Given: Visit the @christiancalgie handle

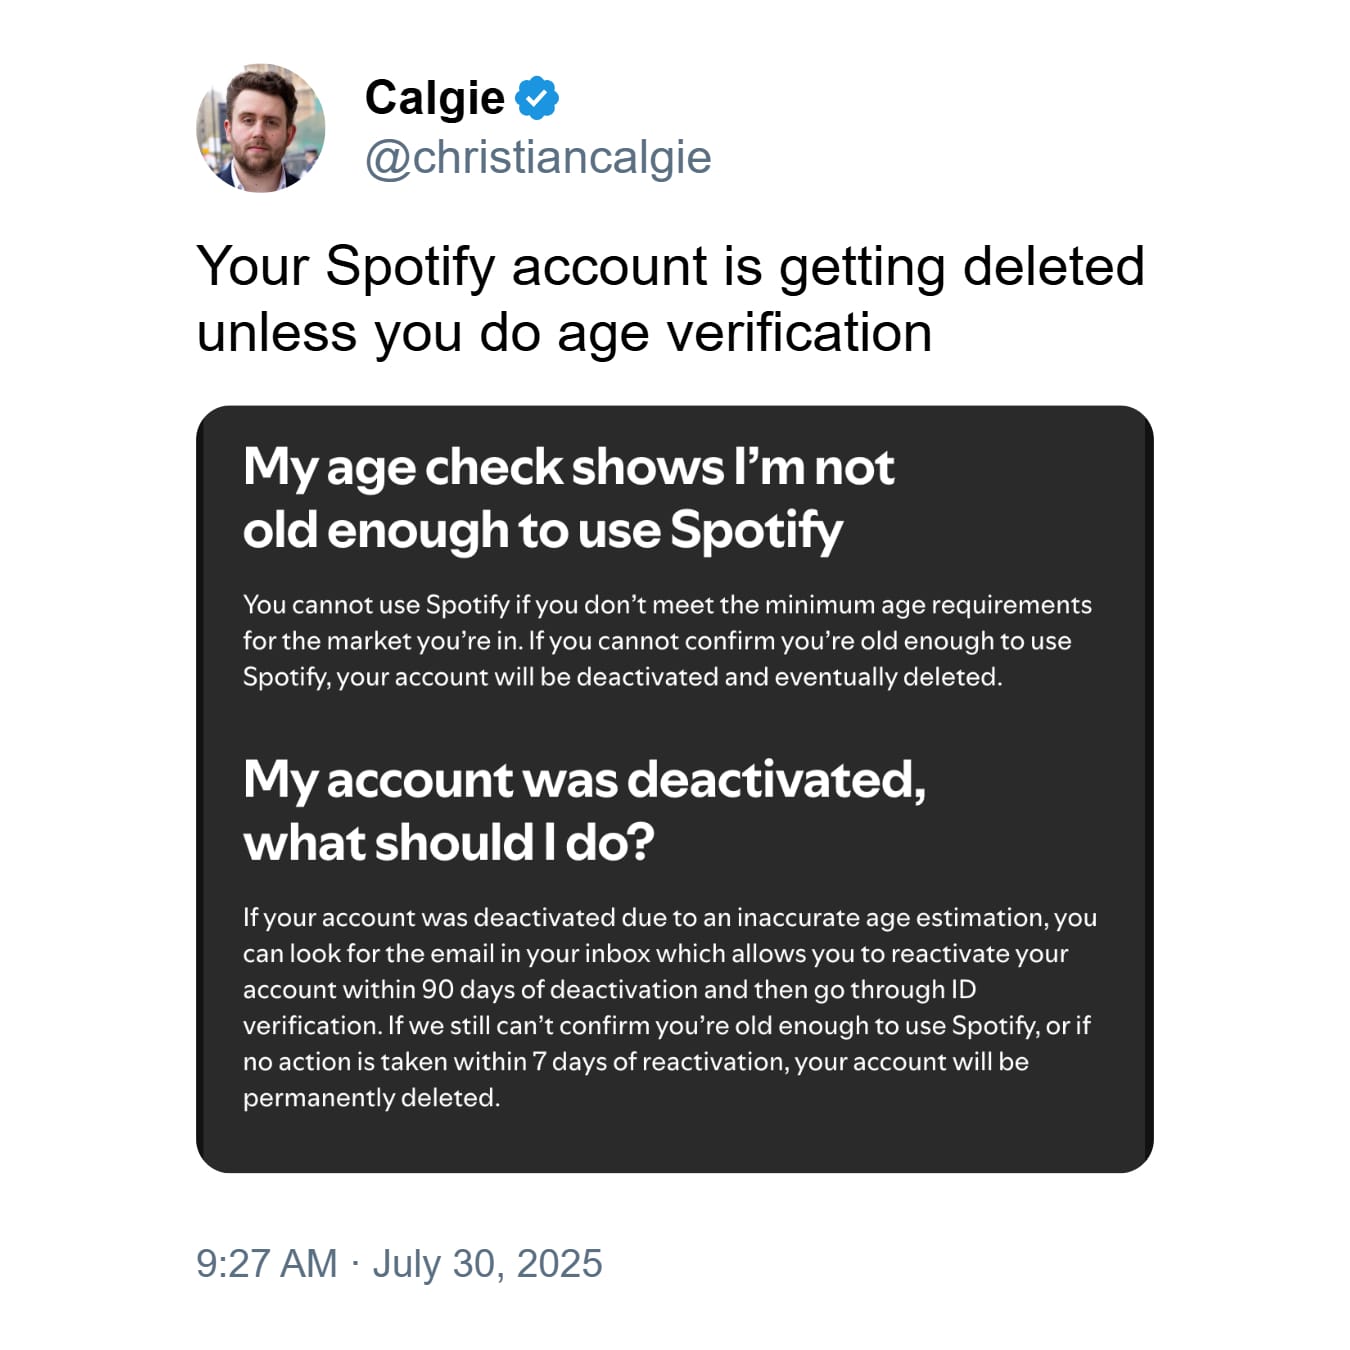Looking at the screenshot, I should point(538,157).
